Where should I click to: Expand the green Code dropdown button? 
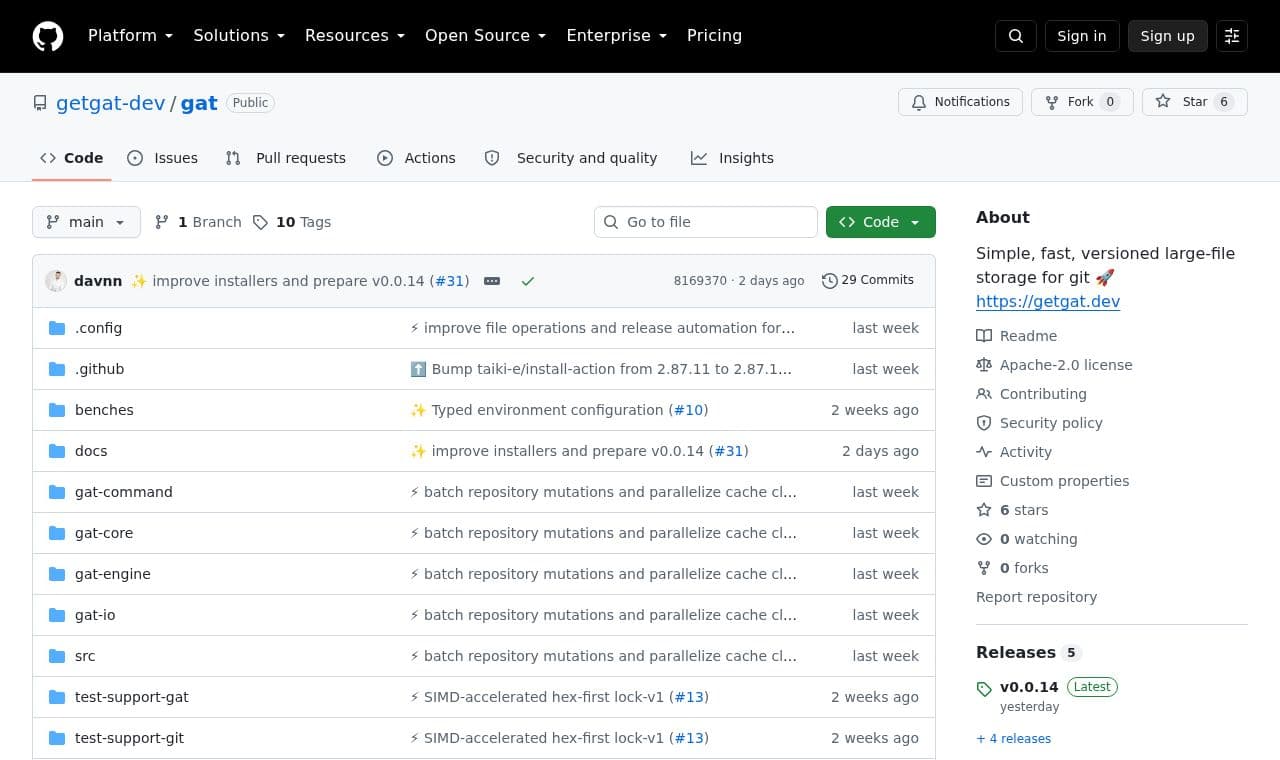click(x=881, y=222)
